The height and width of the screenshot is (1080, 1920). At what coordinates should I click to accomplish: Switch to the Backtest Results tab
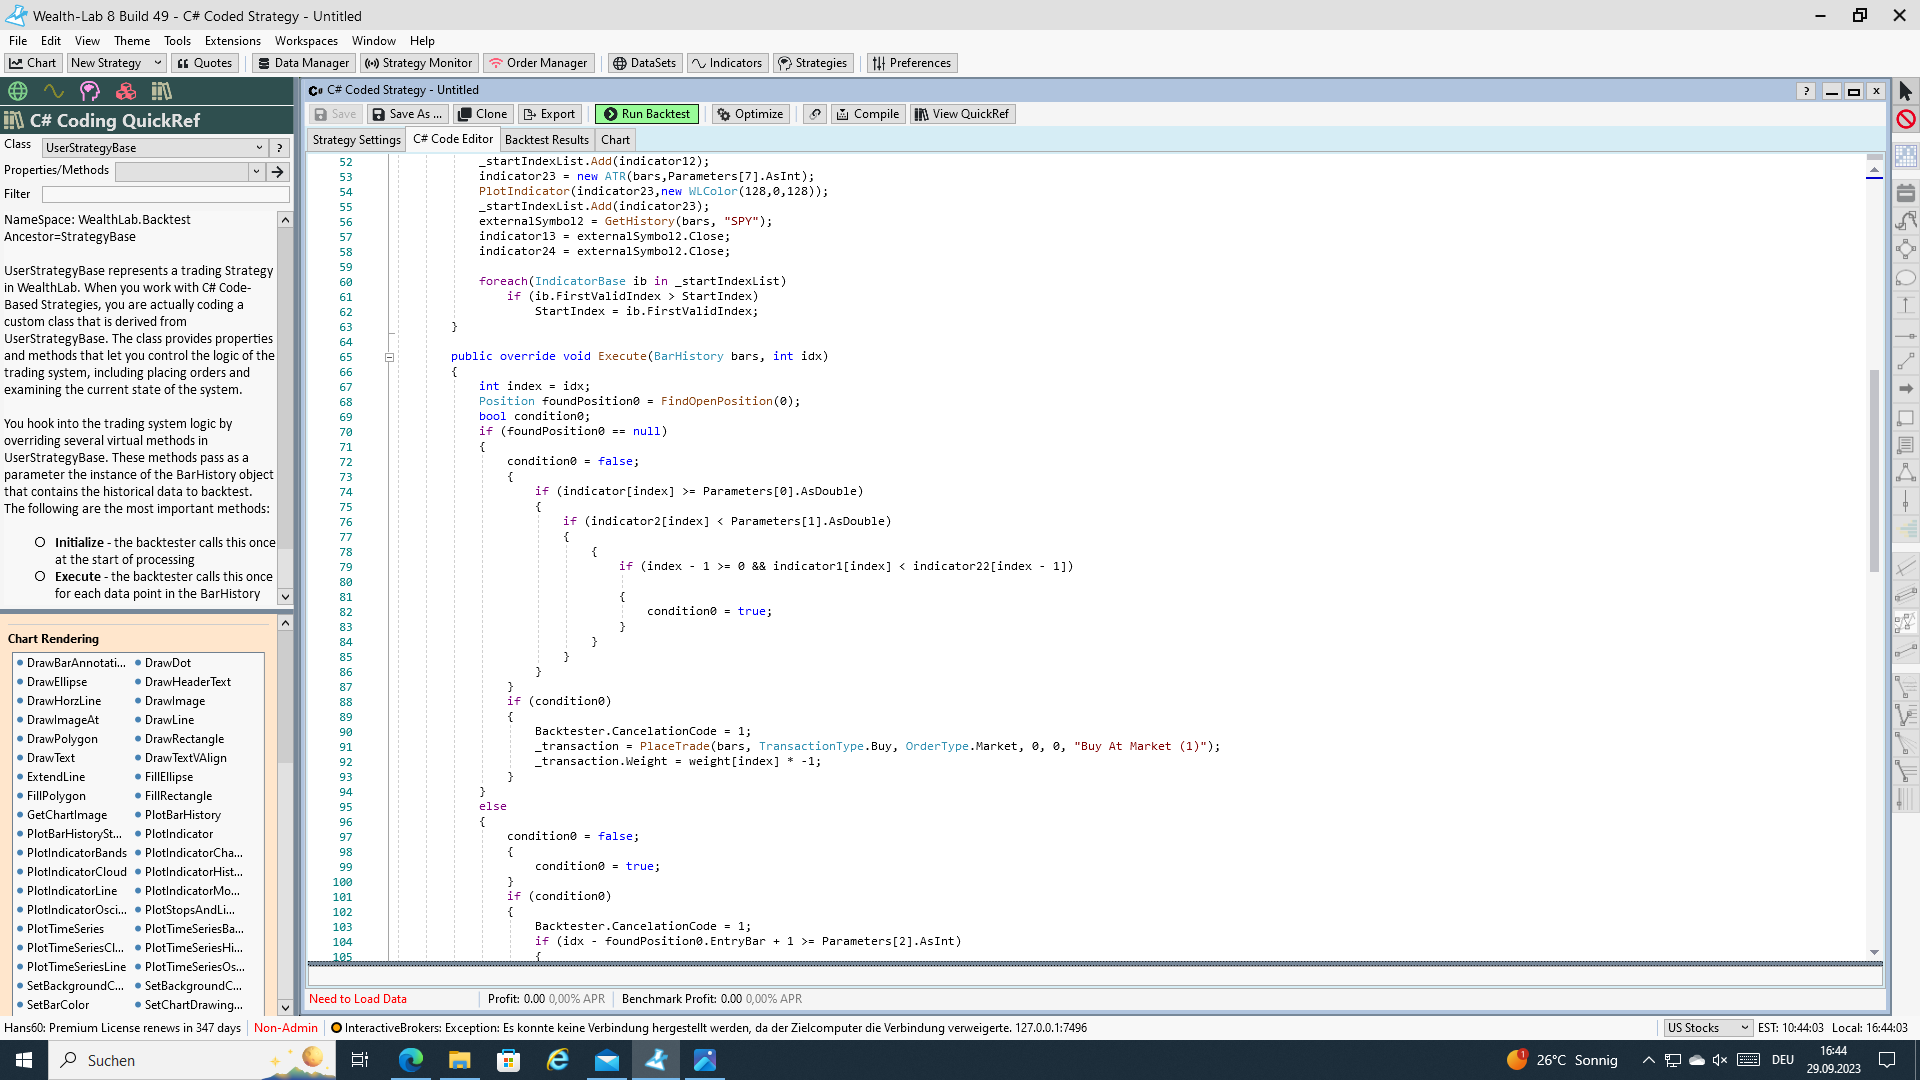[546, 140]
